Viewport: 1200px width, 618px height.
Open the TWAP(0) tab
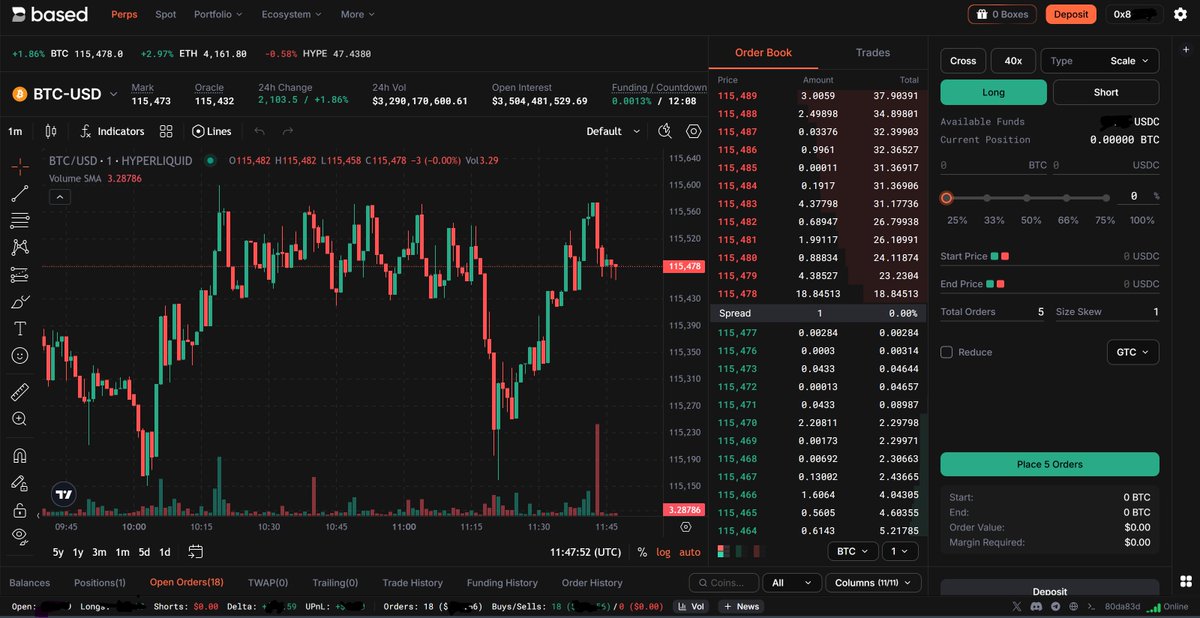point(268,582)
